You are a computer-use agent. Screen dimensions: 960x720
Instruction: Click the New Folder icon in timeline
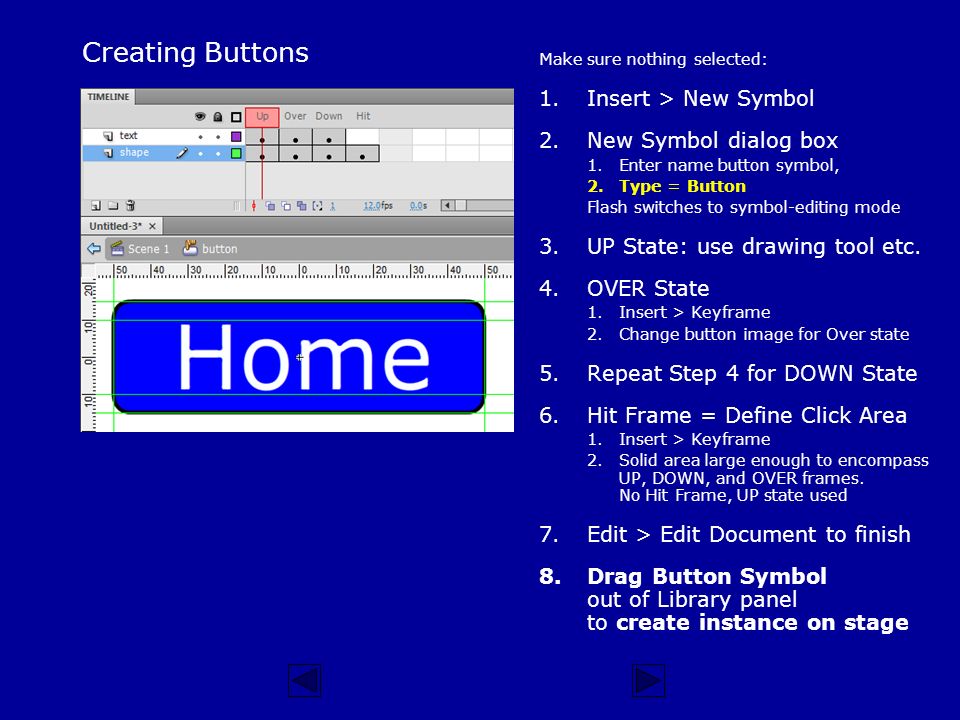113,206
